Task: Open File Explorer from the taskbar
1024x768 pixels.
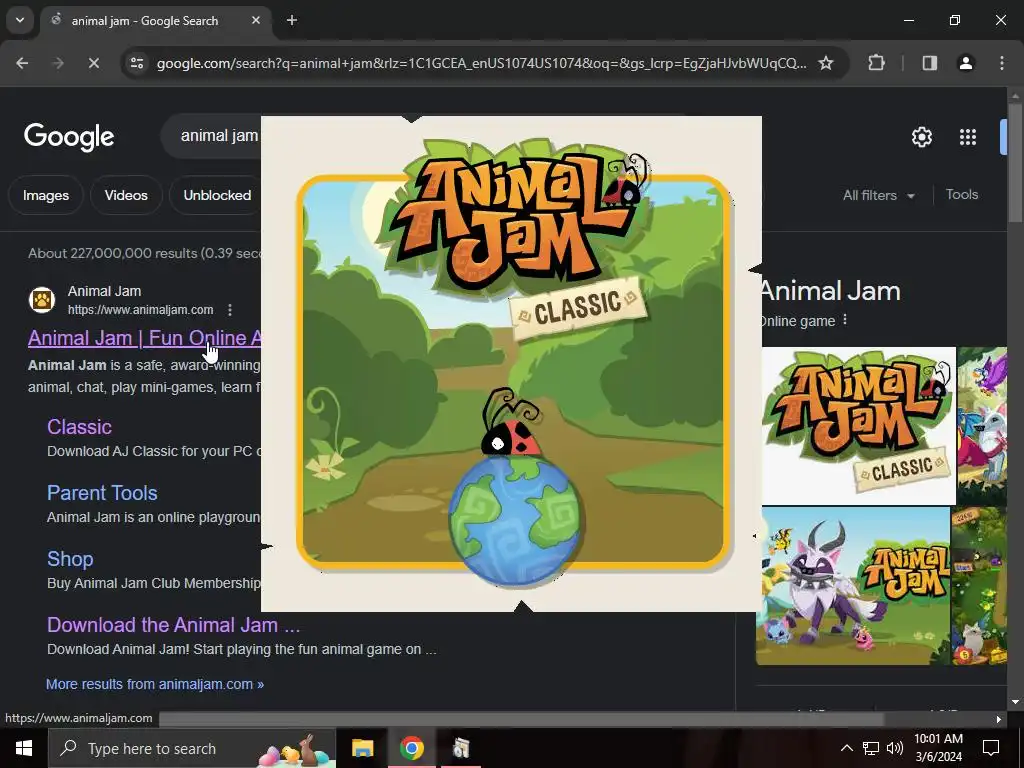Action: (362, 748)
